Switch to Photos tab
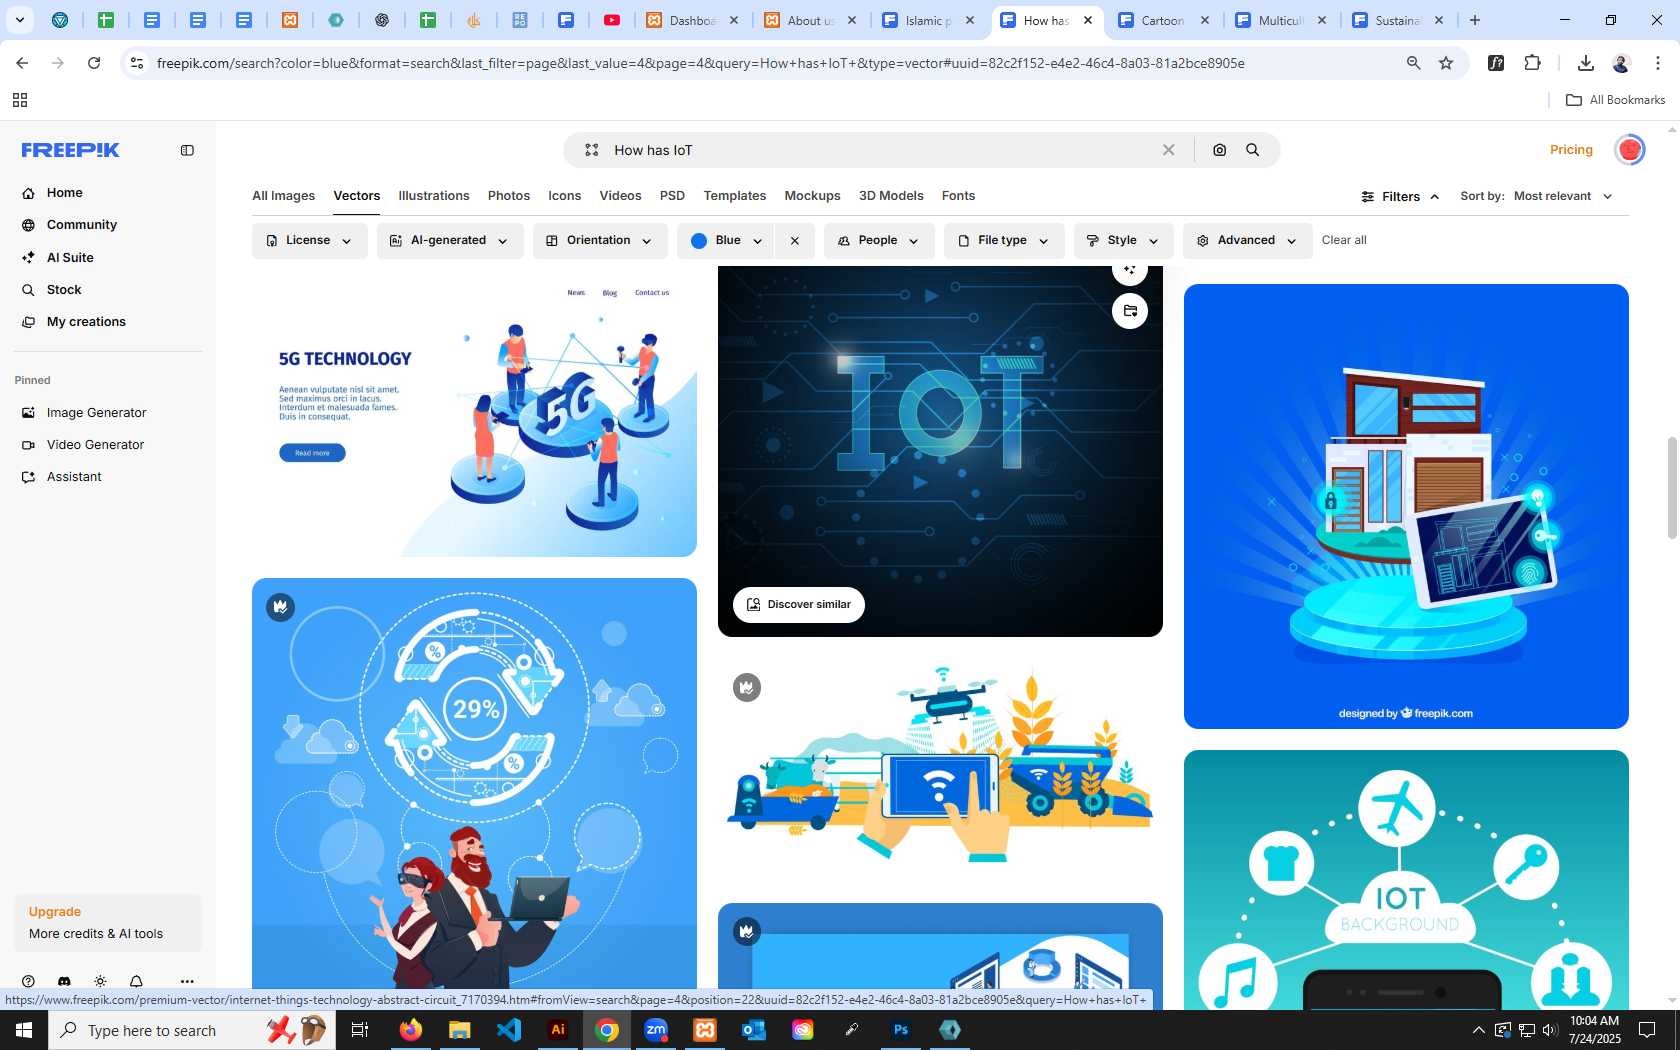Image resolution: width=1680 pixels, height=1050 pixels. pyautogui.click(x=509, y=196)
